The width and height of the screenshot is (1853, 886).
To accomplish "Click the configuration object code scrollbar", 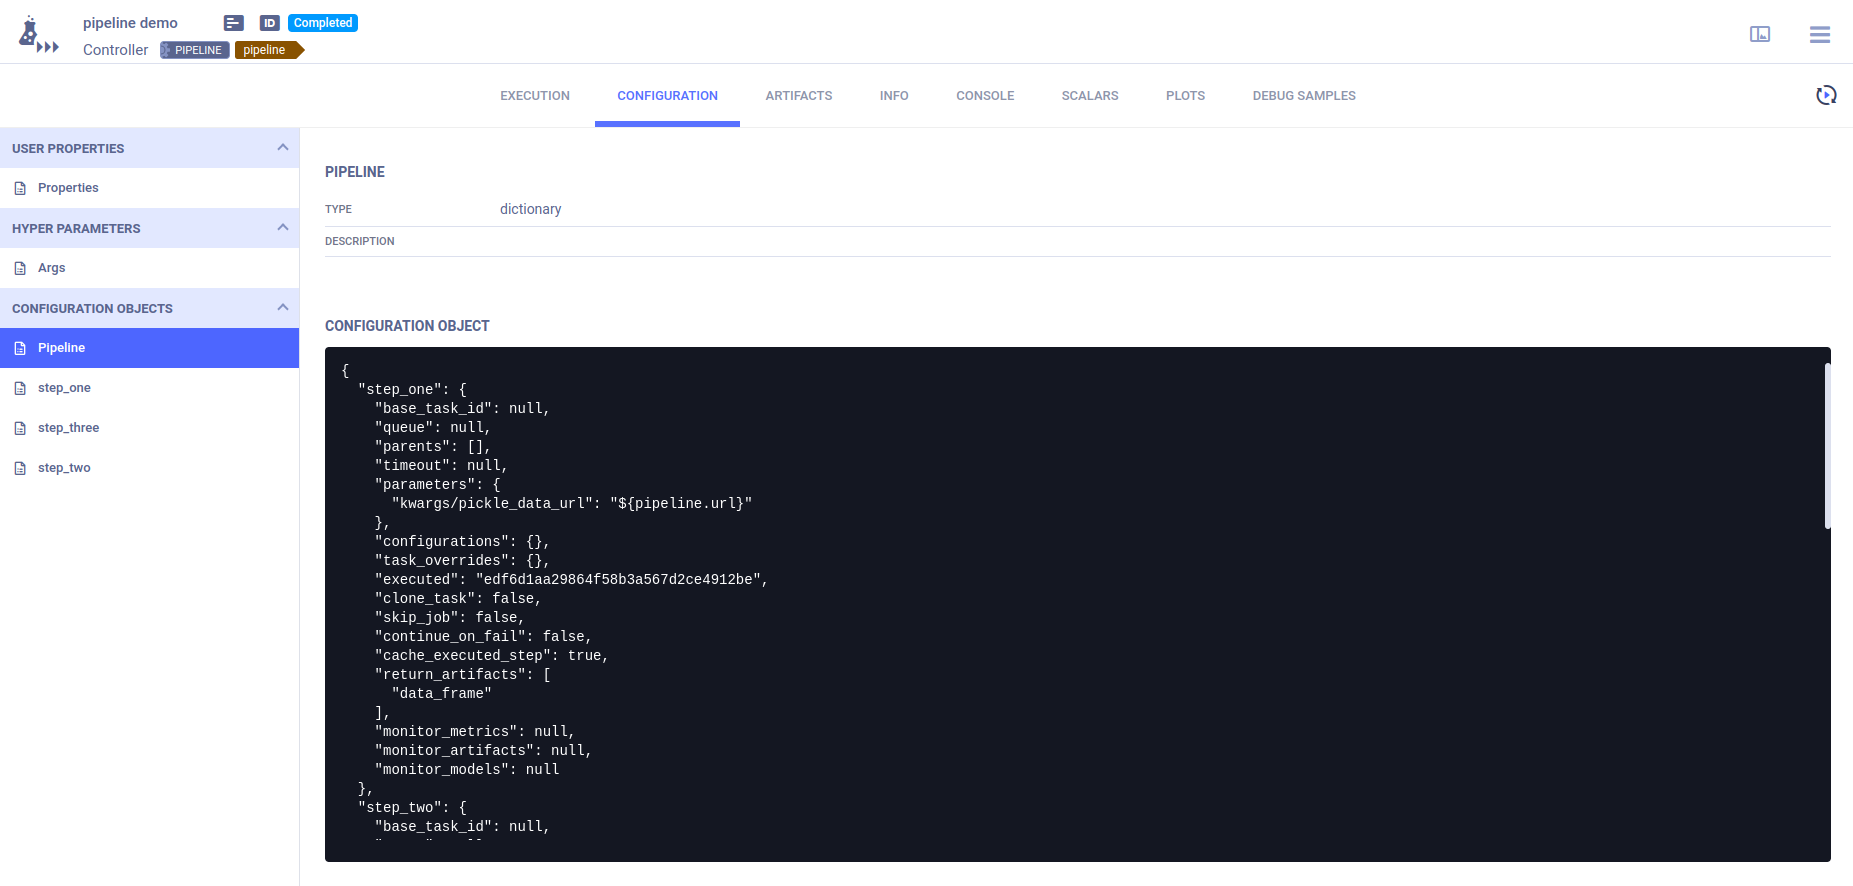I will pyautogui.click(x=1826, y=446).
